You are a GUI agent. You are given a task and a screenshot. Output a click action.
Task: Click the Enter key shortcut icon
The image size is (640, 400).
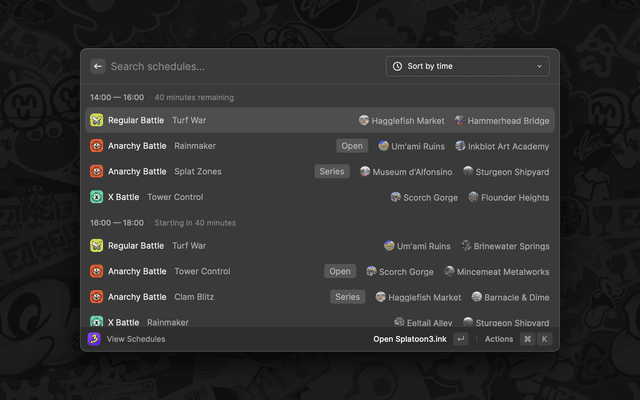click(460, 339)
